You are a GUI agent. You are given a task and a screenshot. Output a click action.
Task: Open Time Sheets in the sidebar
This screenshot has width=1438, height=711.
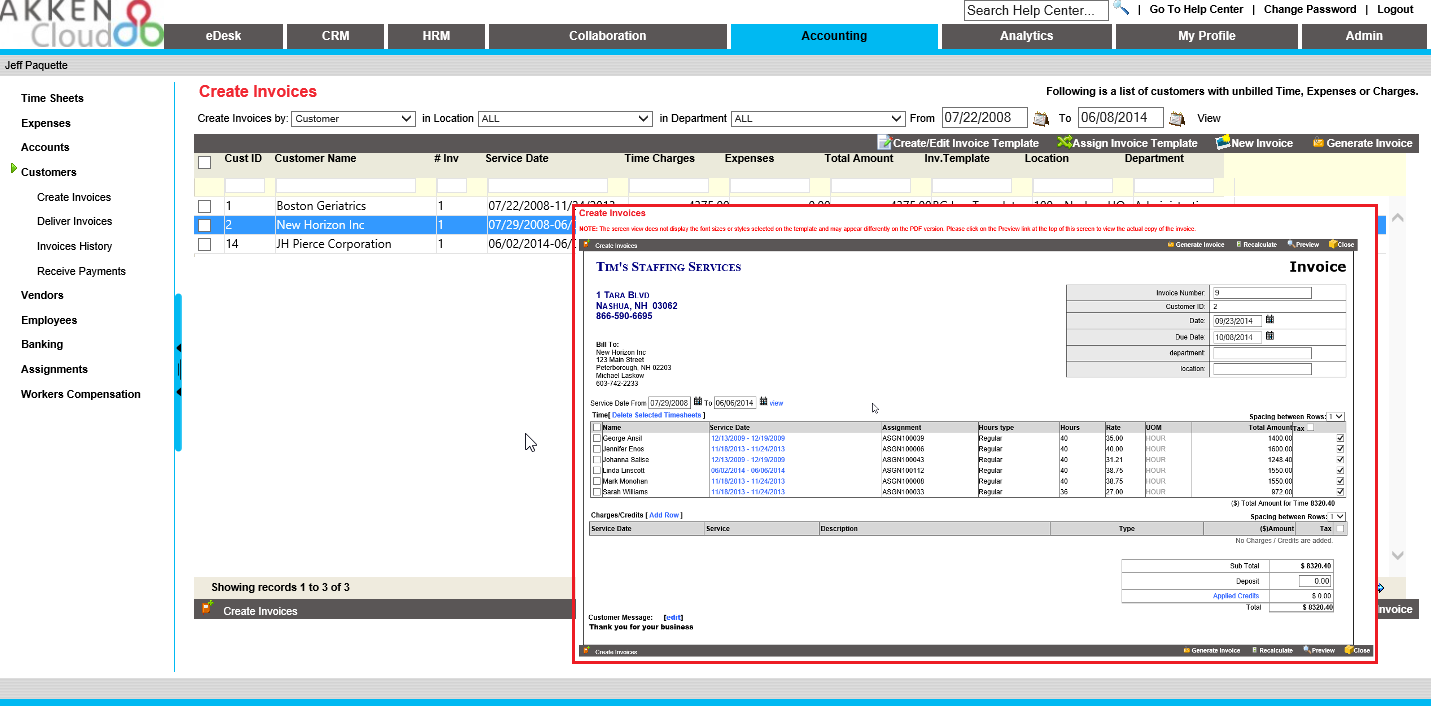pyautogui.click(x=52, y=98)
